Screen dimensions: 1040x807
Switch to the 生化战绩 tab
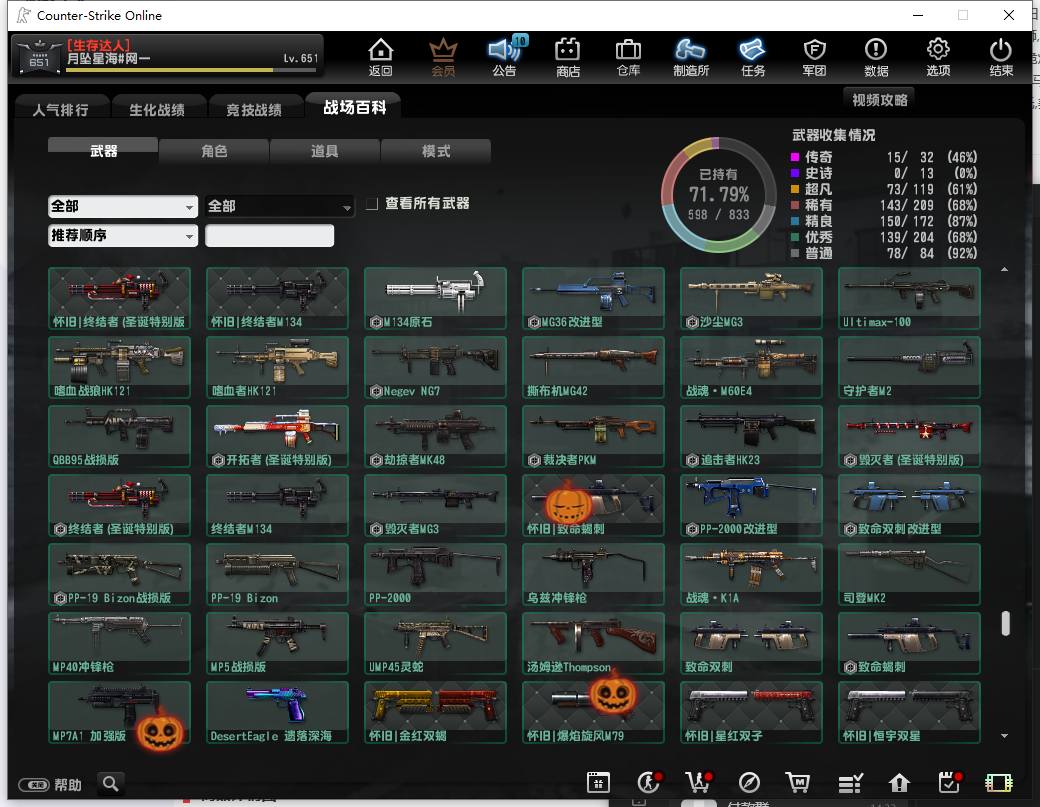(157, 109)
